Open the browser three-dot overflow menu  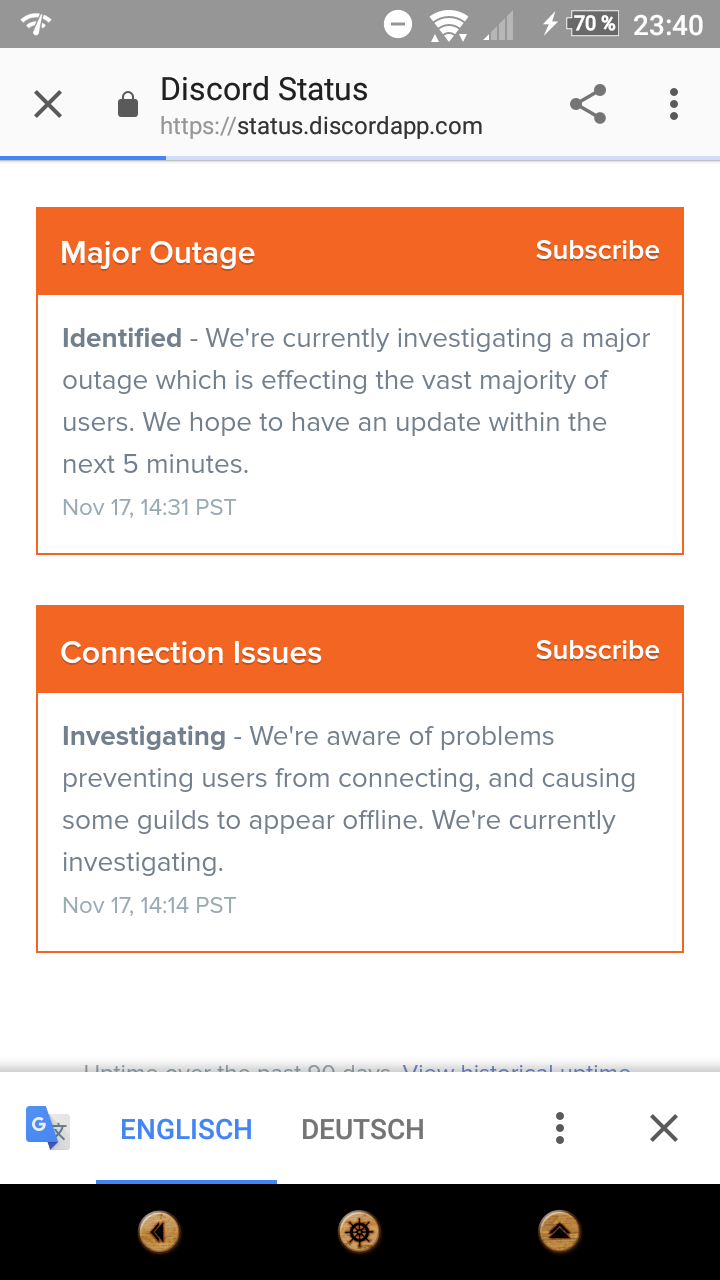tap(674, 104)
